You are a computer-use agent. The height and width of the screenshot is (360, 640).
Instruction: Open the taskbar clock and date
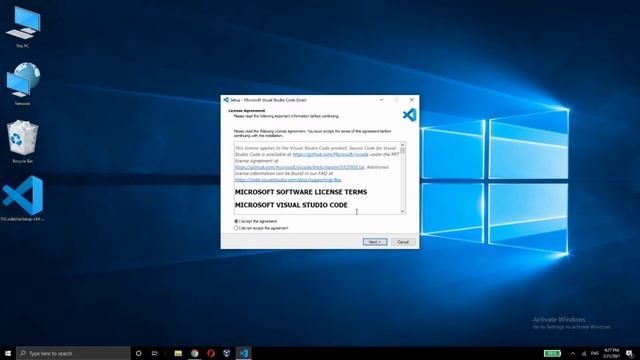coord(611,353)
